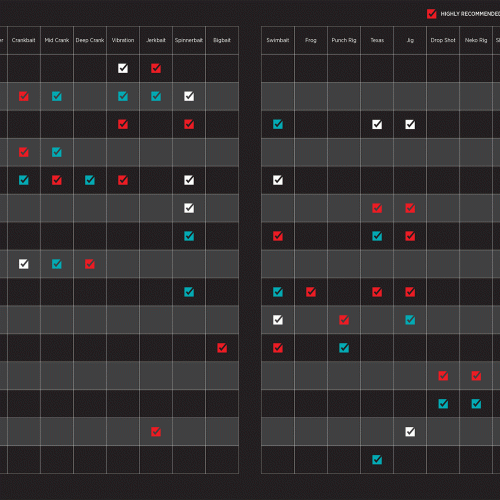500x500 pixels.
Task: Click the Frog column header
Action: (311, 40)
